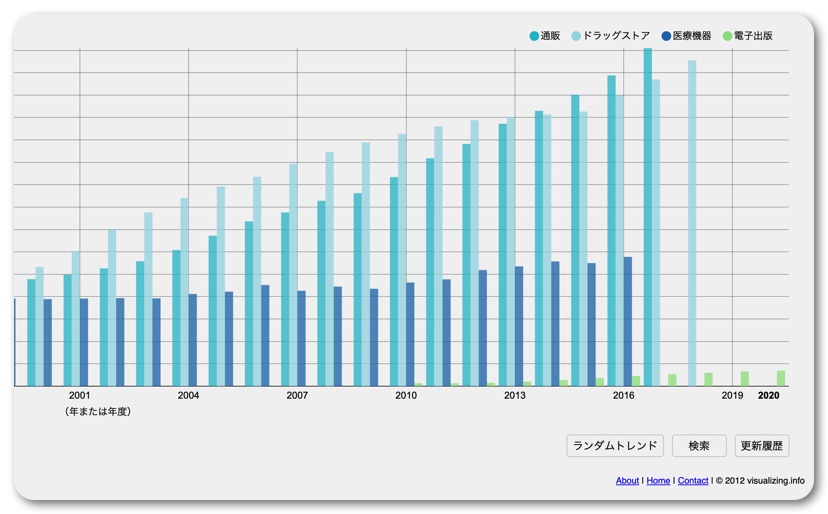
Task: Select the 2010 year axis label
Action: (406, 396)
